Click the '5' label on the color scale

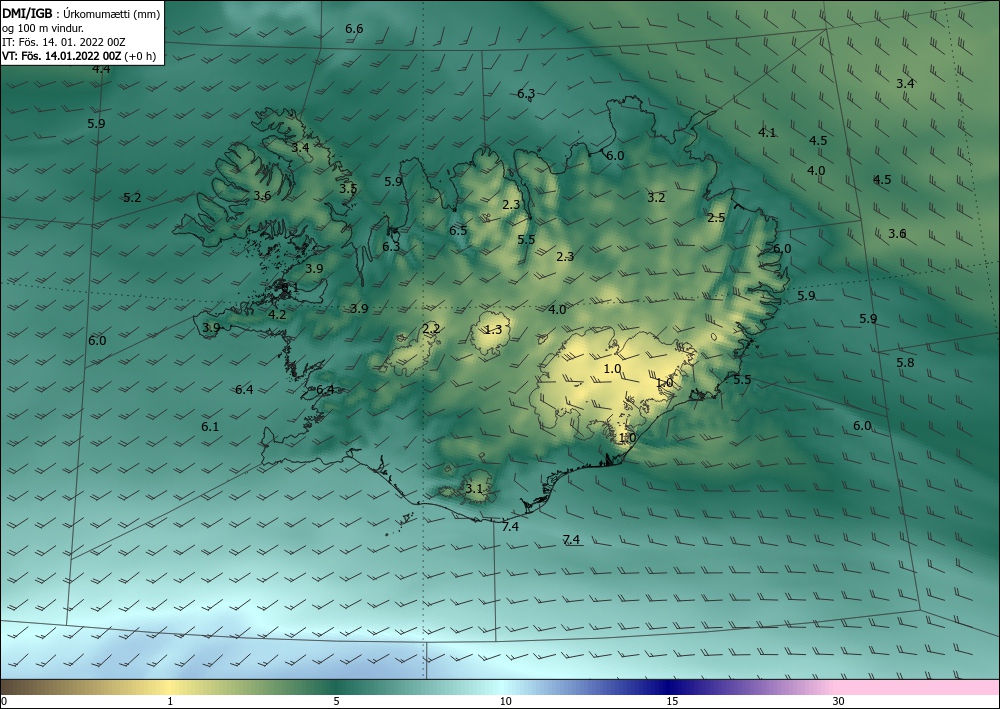pyautogui.click(x=336, y=702)
